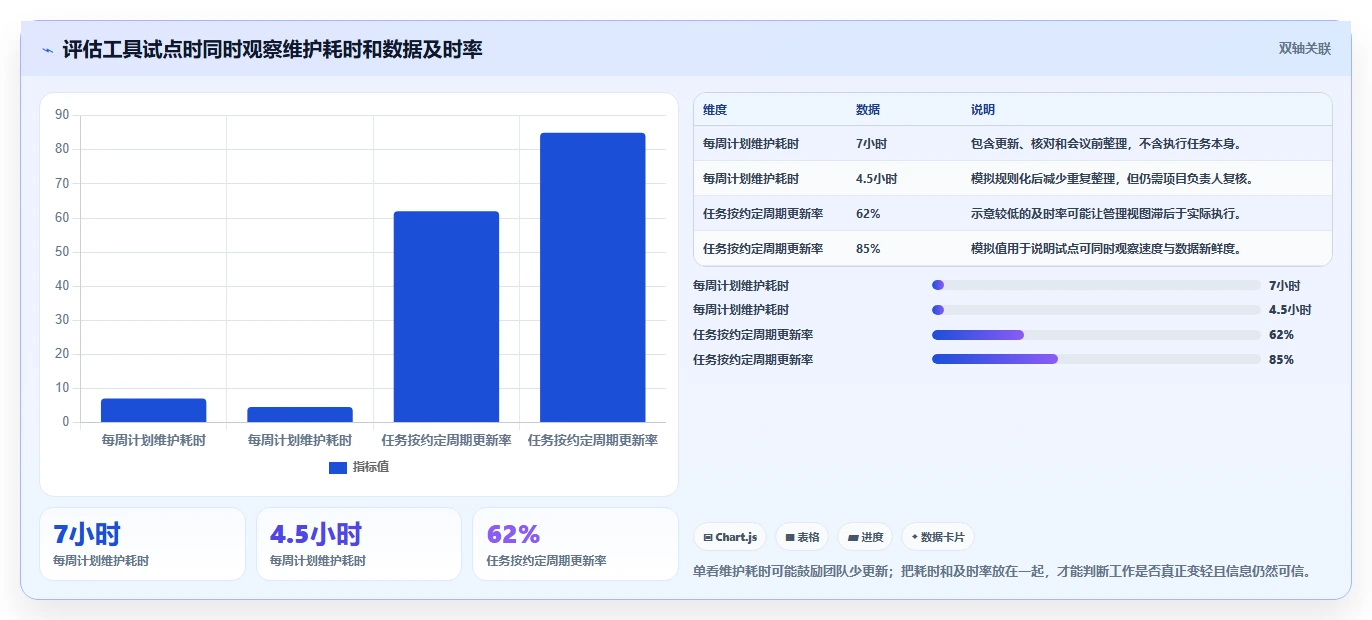Image resolution: width=1372 pixels, height=620 pixels.
Task: Click the progress bar labeled 7小时
Action: tap(1096, 285)
